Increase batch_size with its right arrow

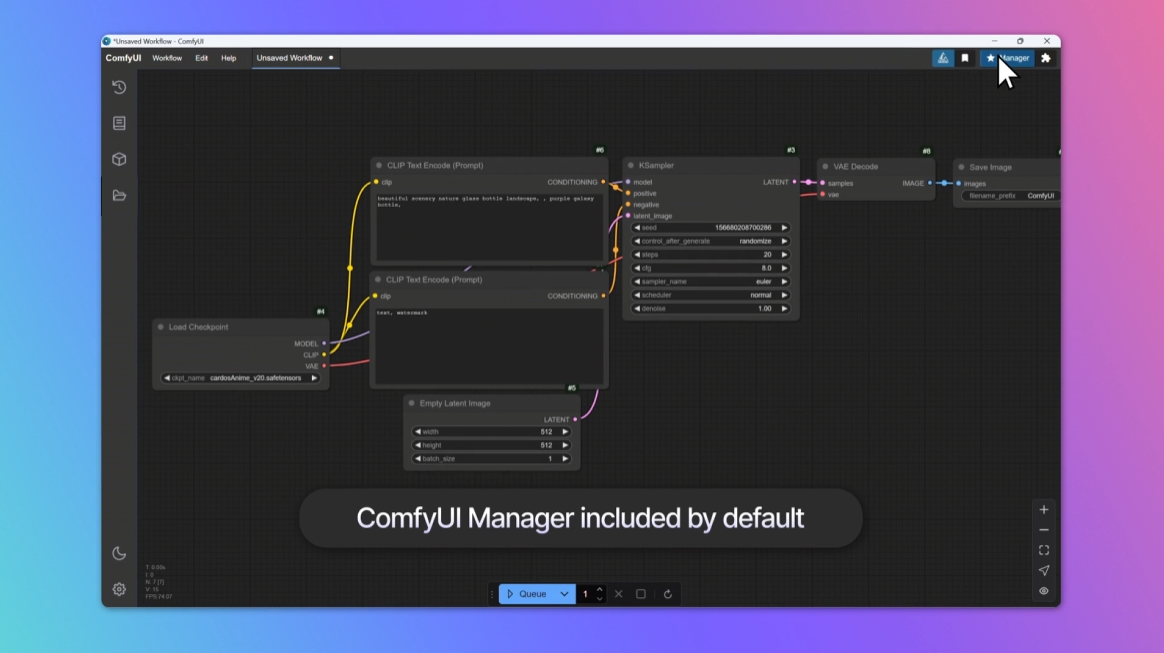pos(565,459)
